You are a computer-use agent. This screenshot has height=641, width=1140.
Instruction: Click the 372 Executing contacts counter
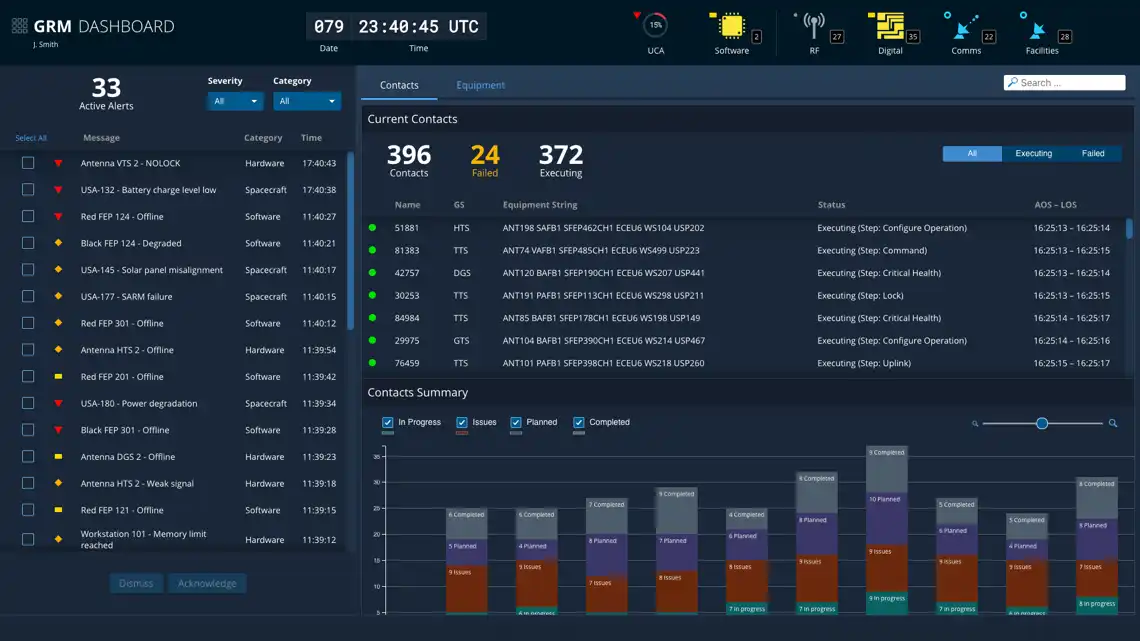(x=561, y=160)
